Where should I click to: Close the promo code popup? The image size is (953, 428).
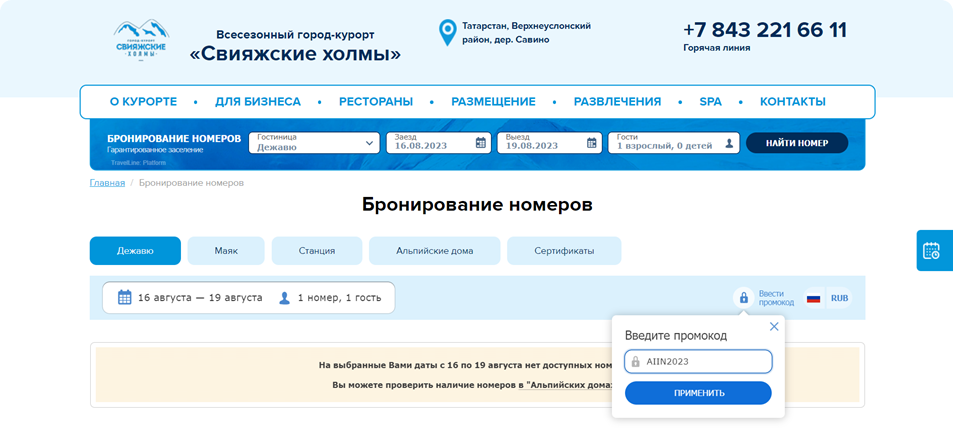coord(774,326)
